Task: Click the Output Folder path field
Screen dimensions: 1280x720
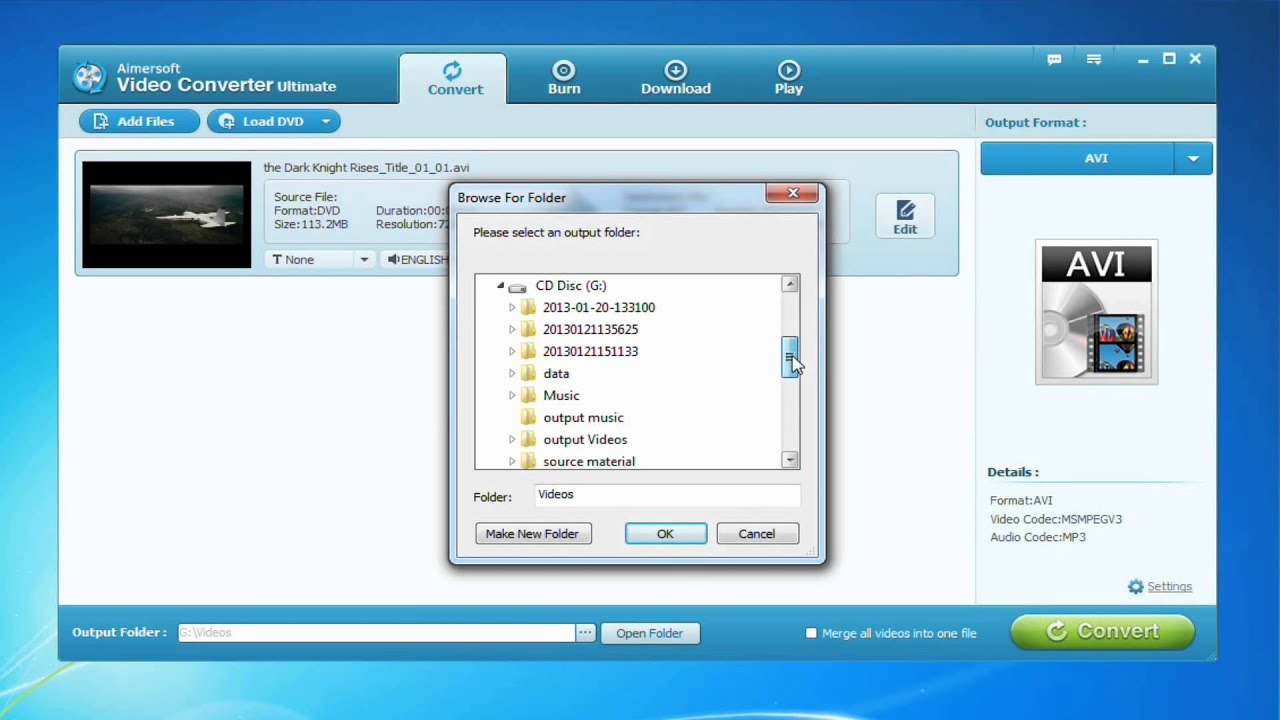Action: click(375, 633)
